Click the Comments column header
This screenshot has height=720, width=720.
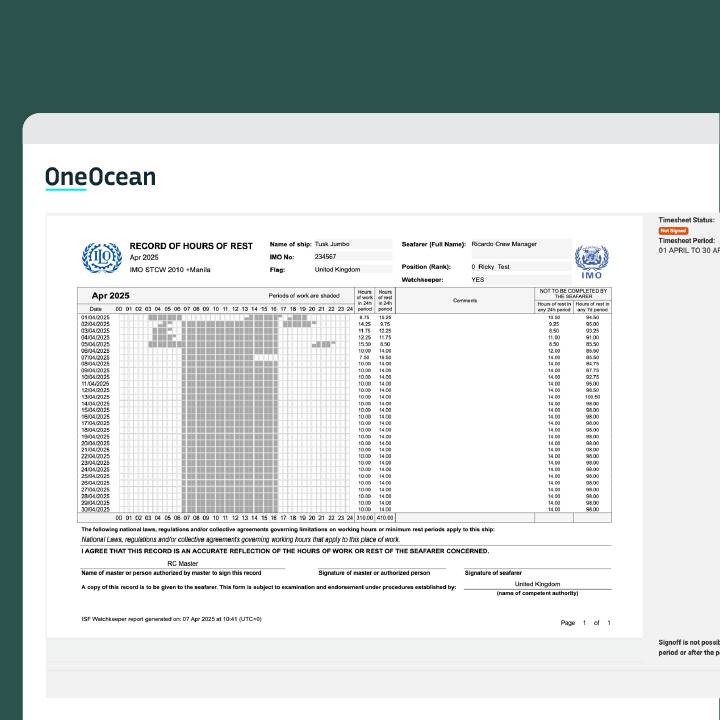(465, 300)
